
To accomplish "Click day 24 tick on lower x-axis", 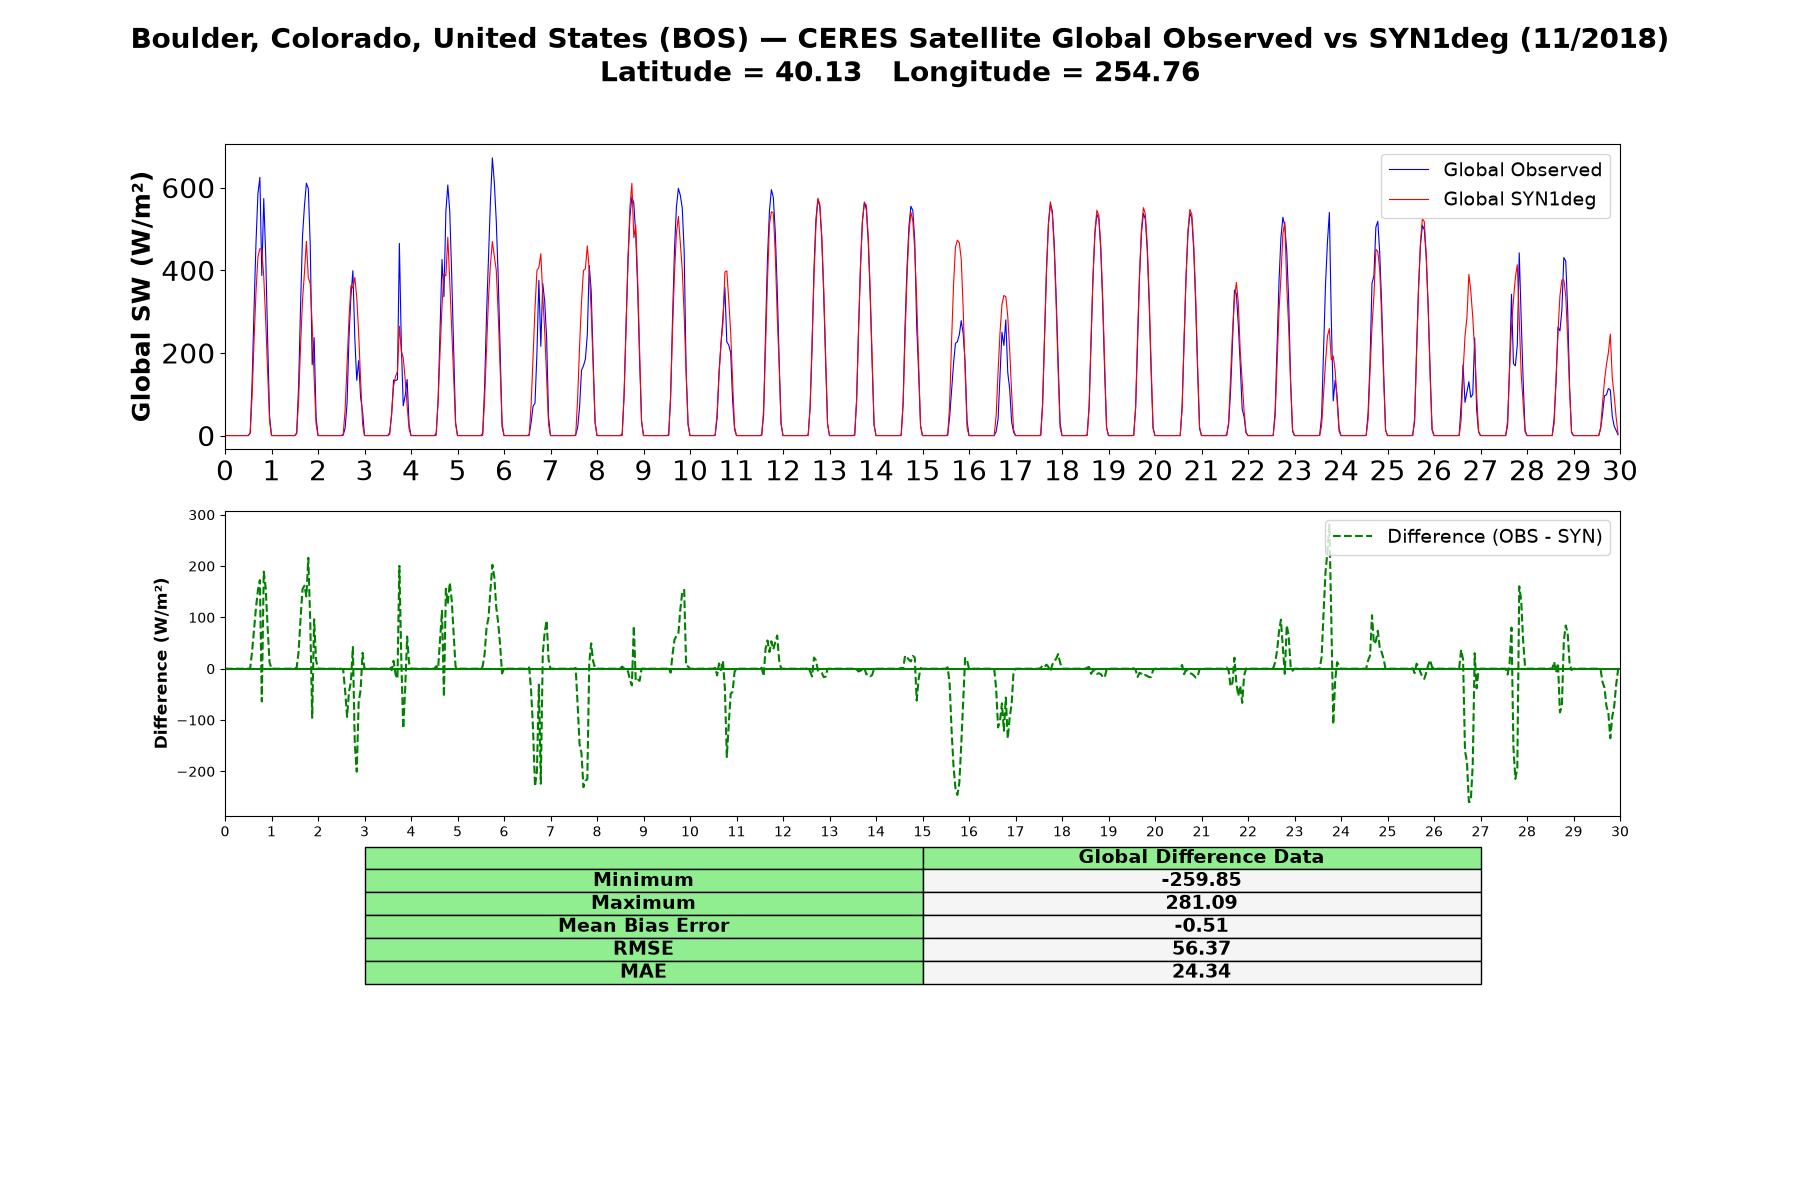I will (x=1340, y=832).
